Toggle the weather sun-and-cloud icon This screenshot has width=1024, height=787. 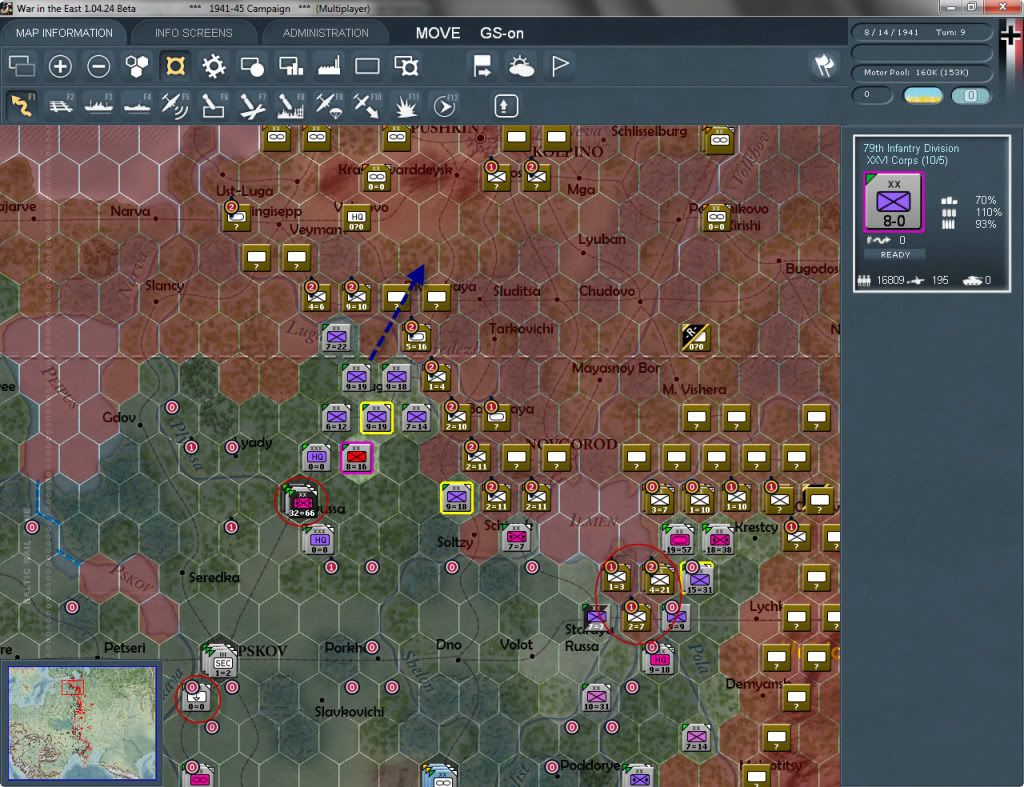[x=520, y=66]
